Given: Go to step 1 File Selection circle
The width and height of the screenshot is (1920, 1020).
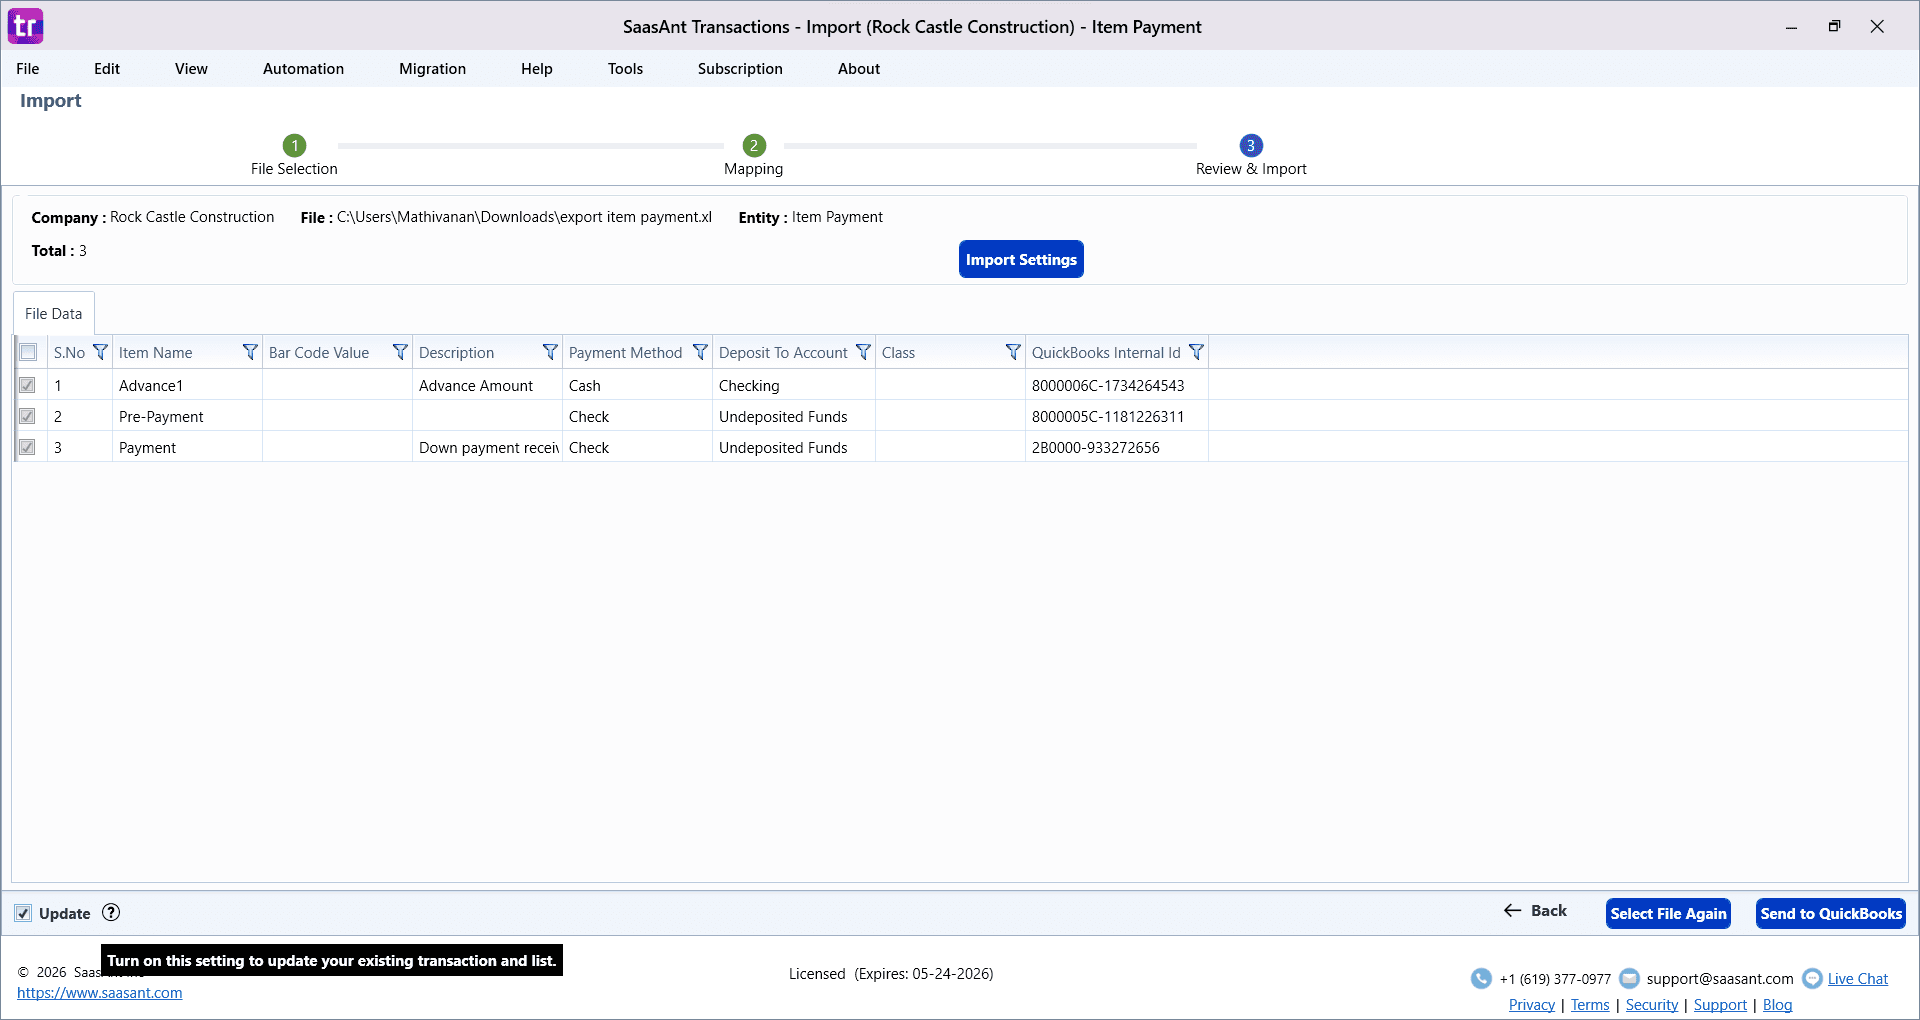Looking at the screenshot, I should [x=294, y=145].
